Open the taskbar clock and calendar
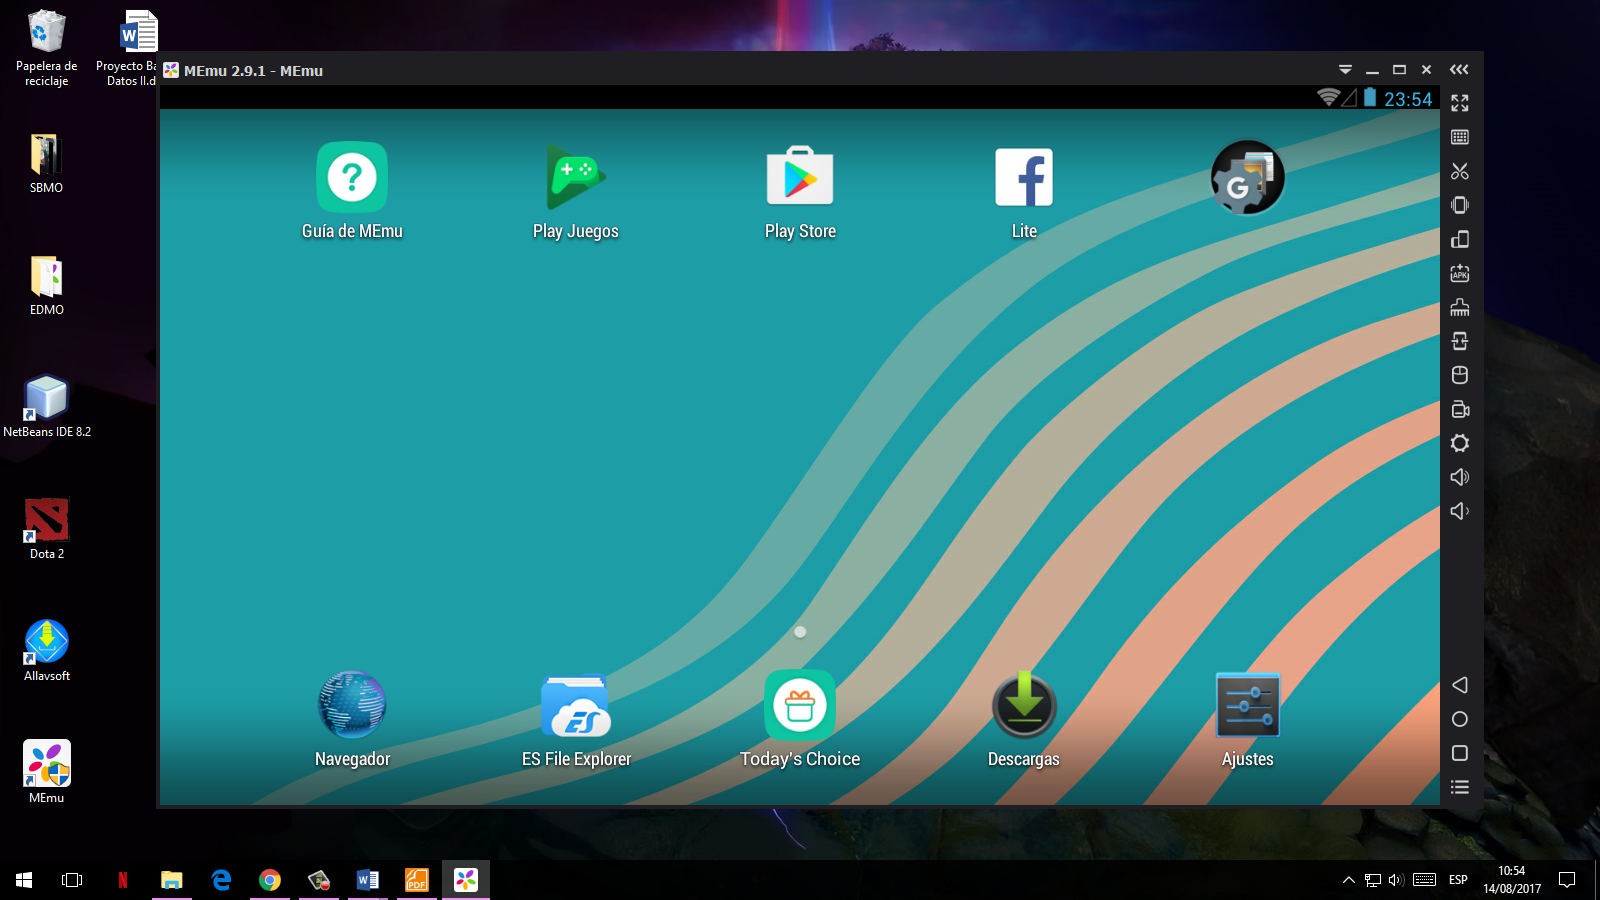Image resolution: width=1600 pixels, height=900 pixels. pos(1512,880)
